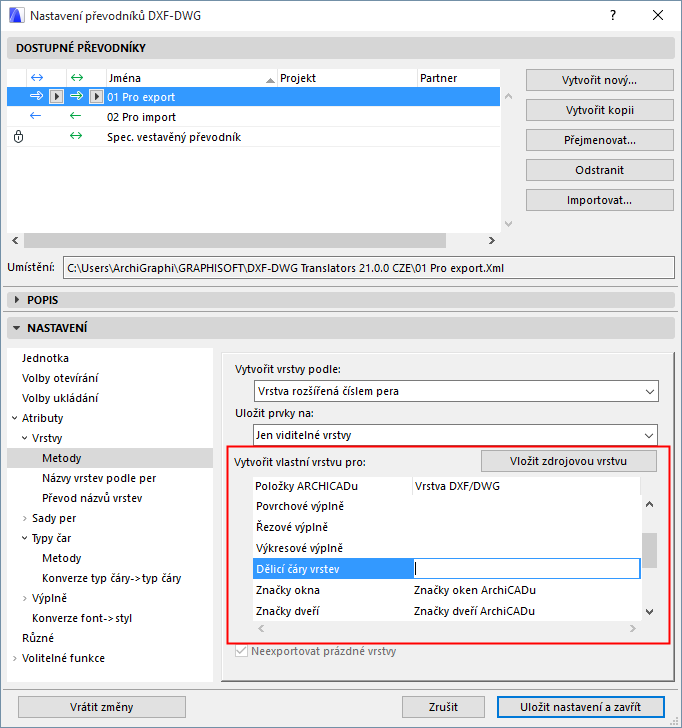Click lock icon of Spec. vestavěný převodník

tap(18, 136)
